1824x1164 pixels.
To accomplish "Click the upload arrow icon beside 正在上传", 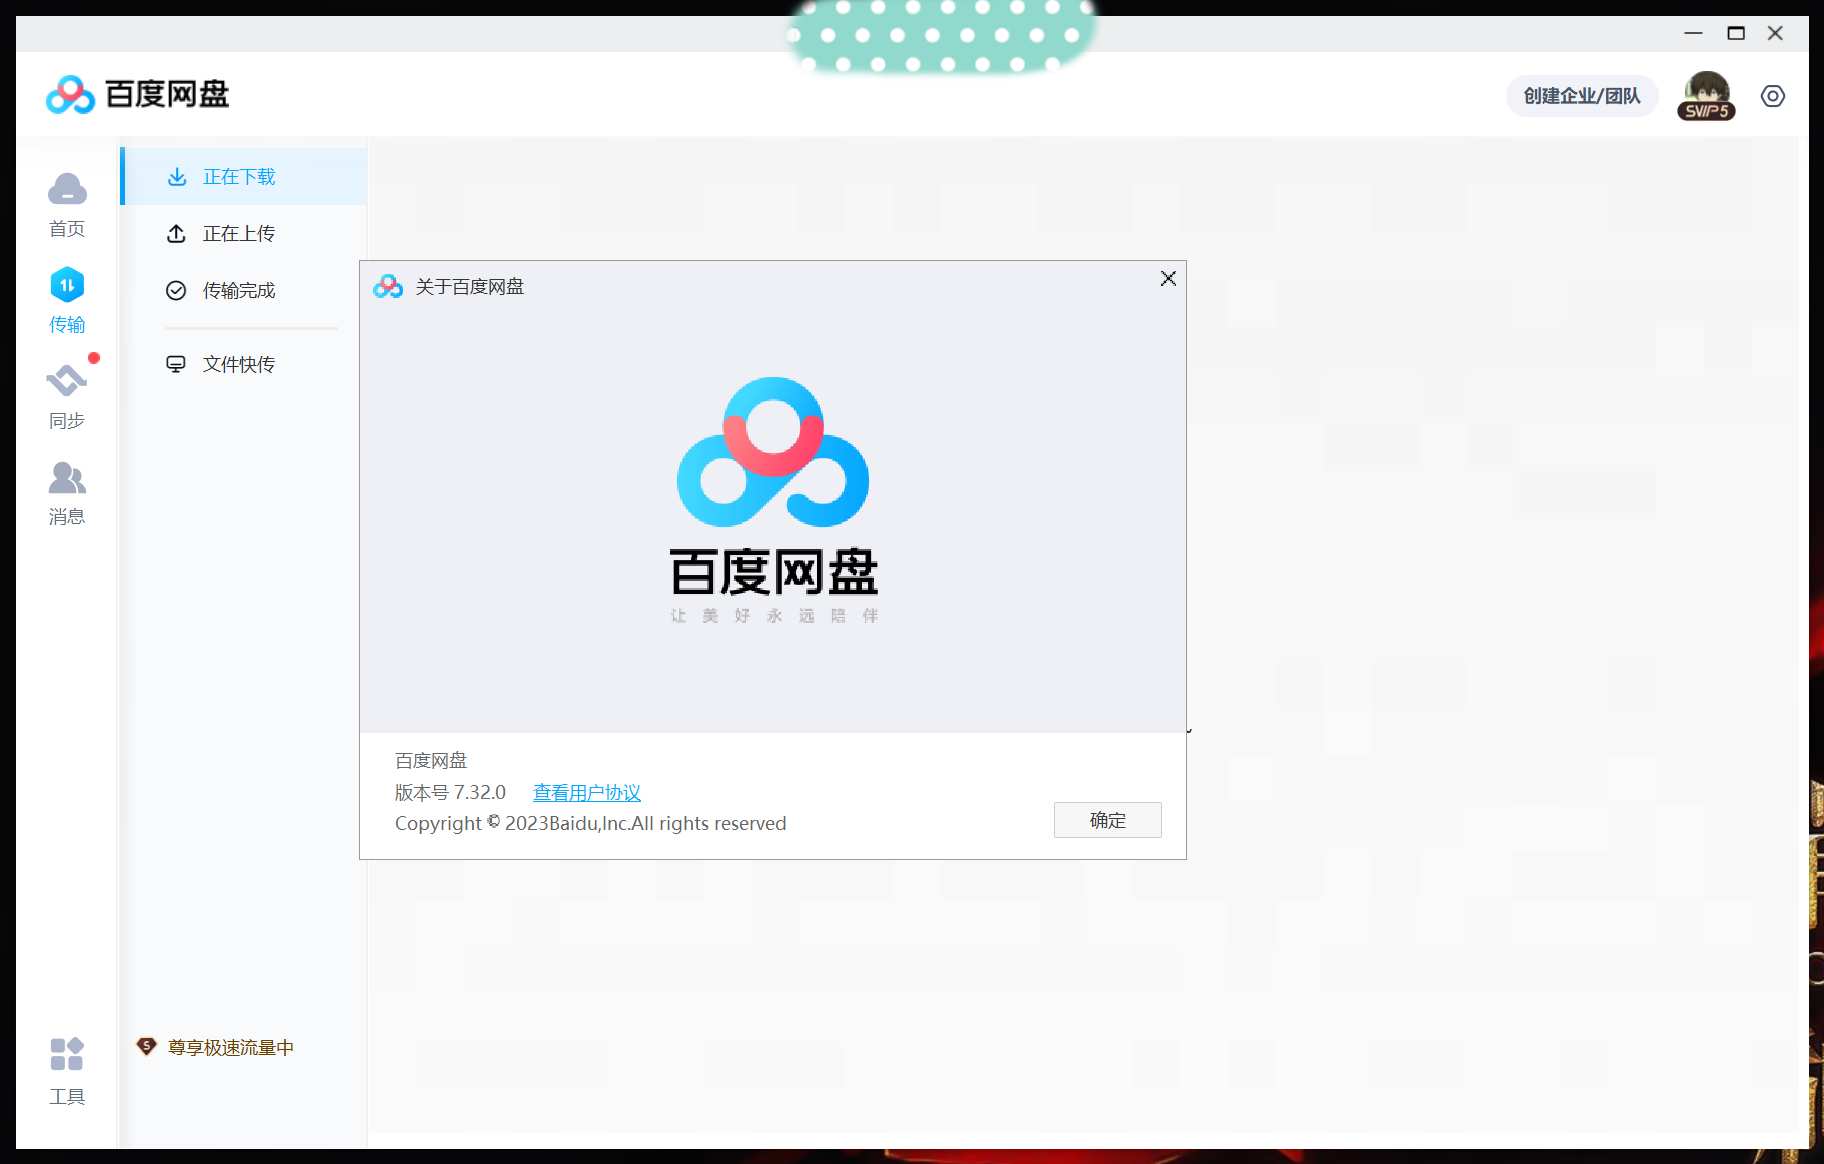I will [177, 234].
